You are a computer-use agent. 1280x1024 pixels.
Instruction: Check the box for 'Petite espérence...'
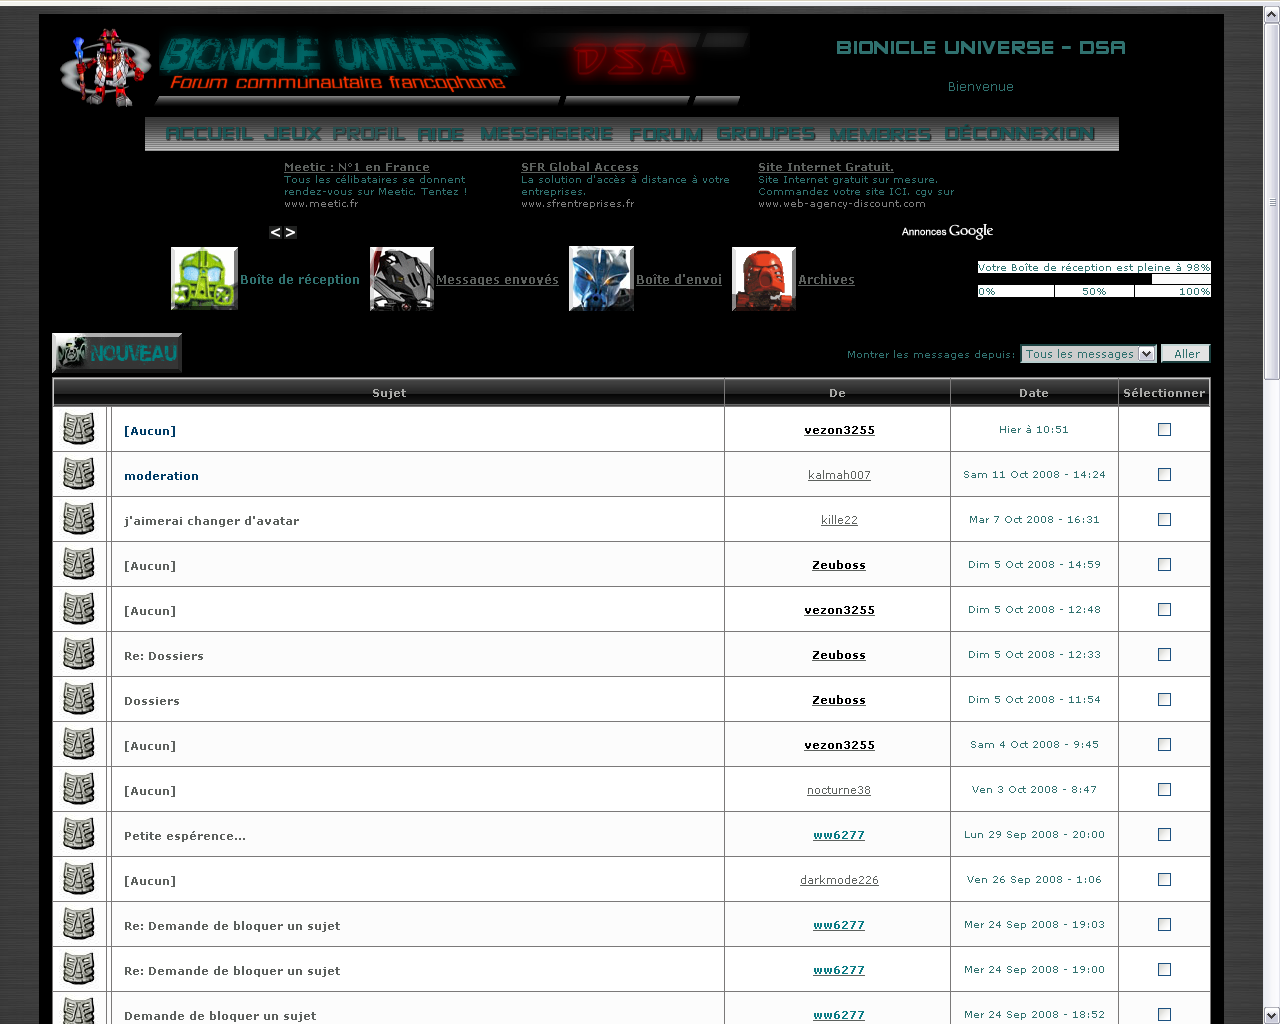click(1163, 834)
